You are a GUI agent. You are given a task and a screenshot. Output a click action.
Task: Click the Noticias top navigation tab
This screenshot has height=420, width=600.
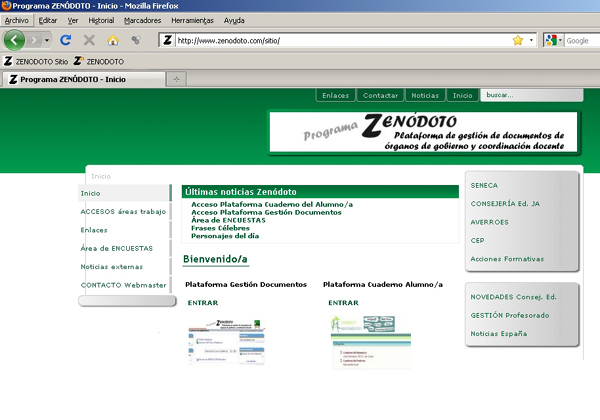425,95
